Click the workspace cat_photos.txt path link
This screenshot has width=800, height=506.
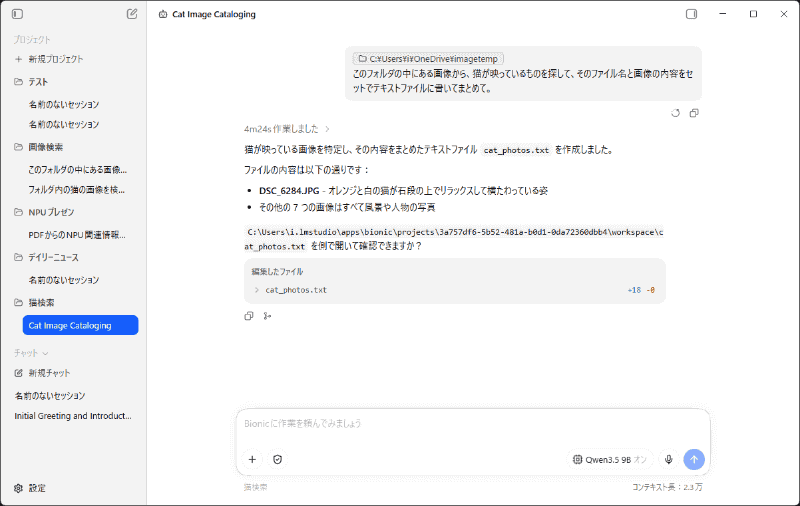pyautogui.click(x=454, y=239)
